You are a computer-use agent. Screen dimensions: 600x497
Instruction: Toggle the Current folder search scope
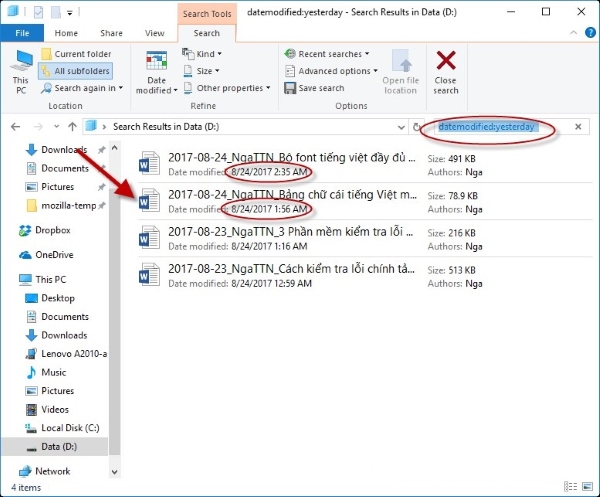(75, 54)
